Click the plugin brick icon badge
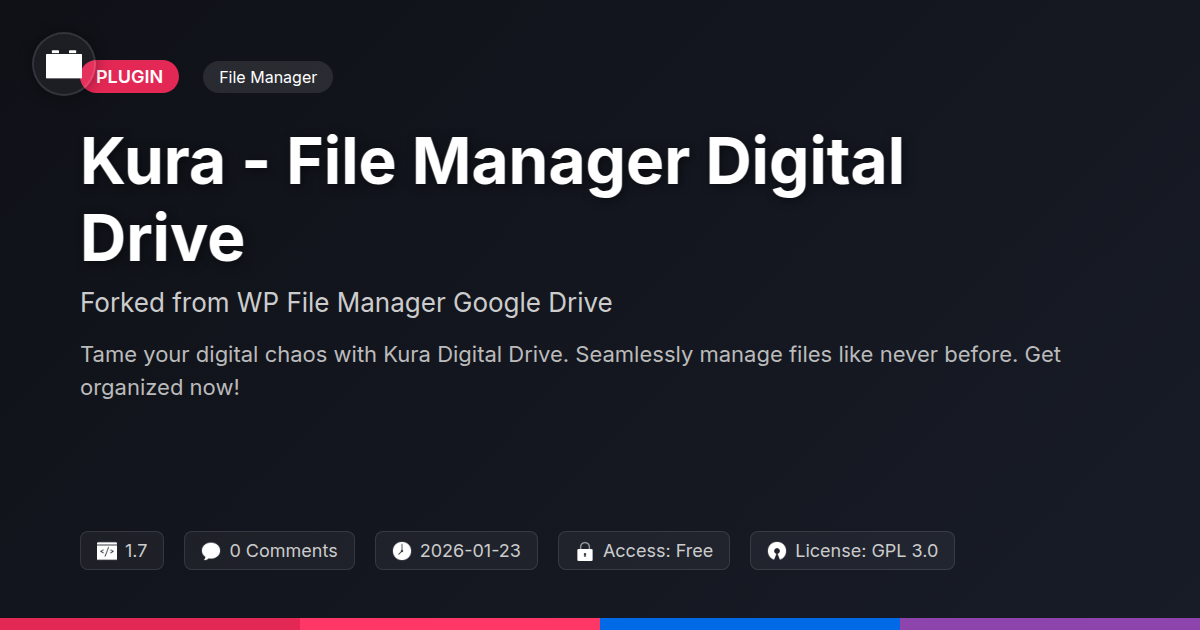 point(64,64)
